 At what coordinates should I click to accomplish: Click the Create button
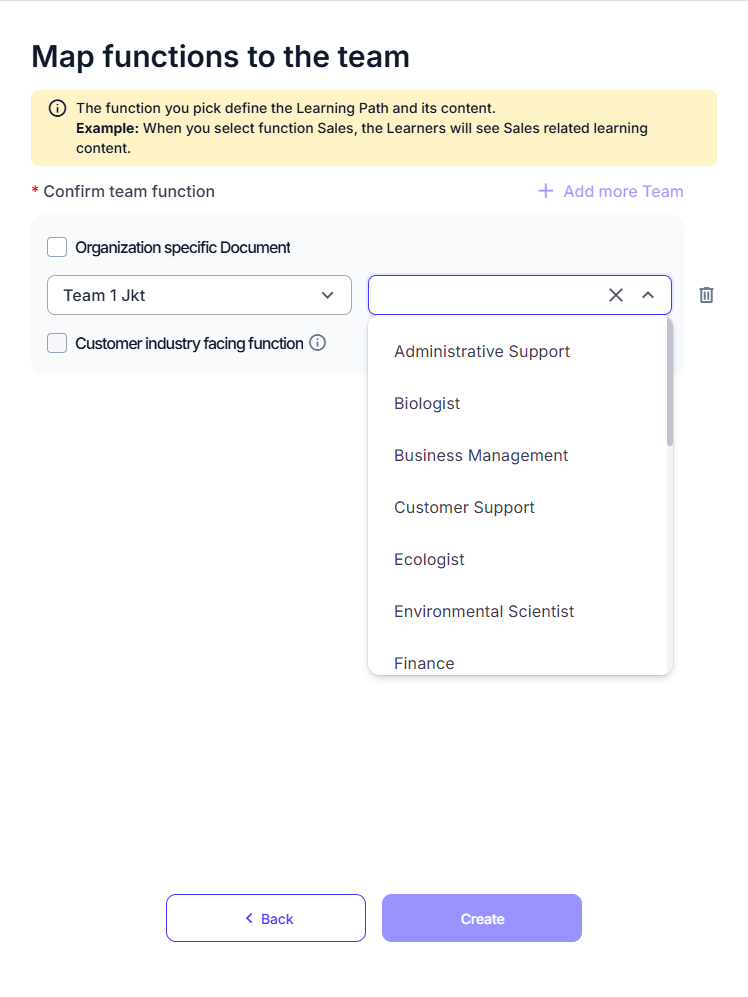click(481, 918)
